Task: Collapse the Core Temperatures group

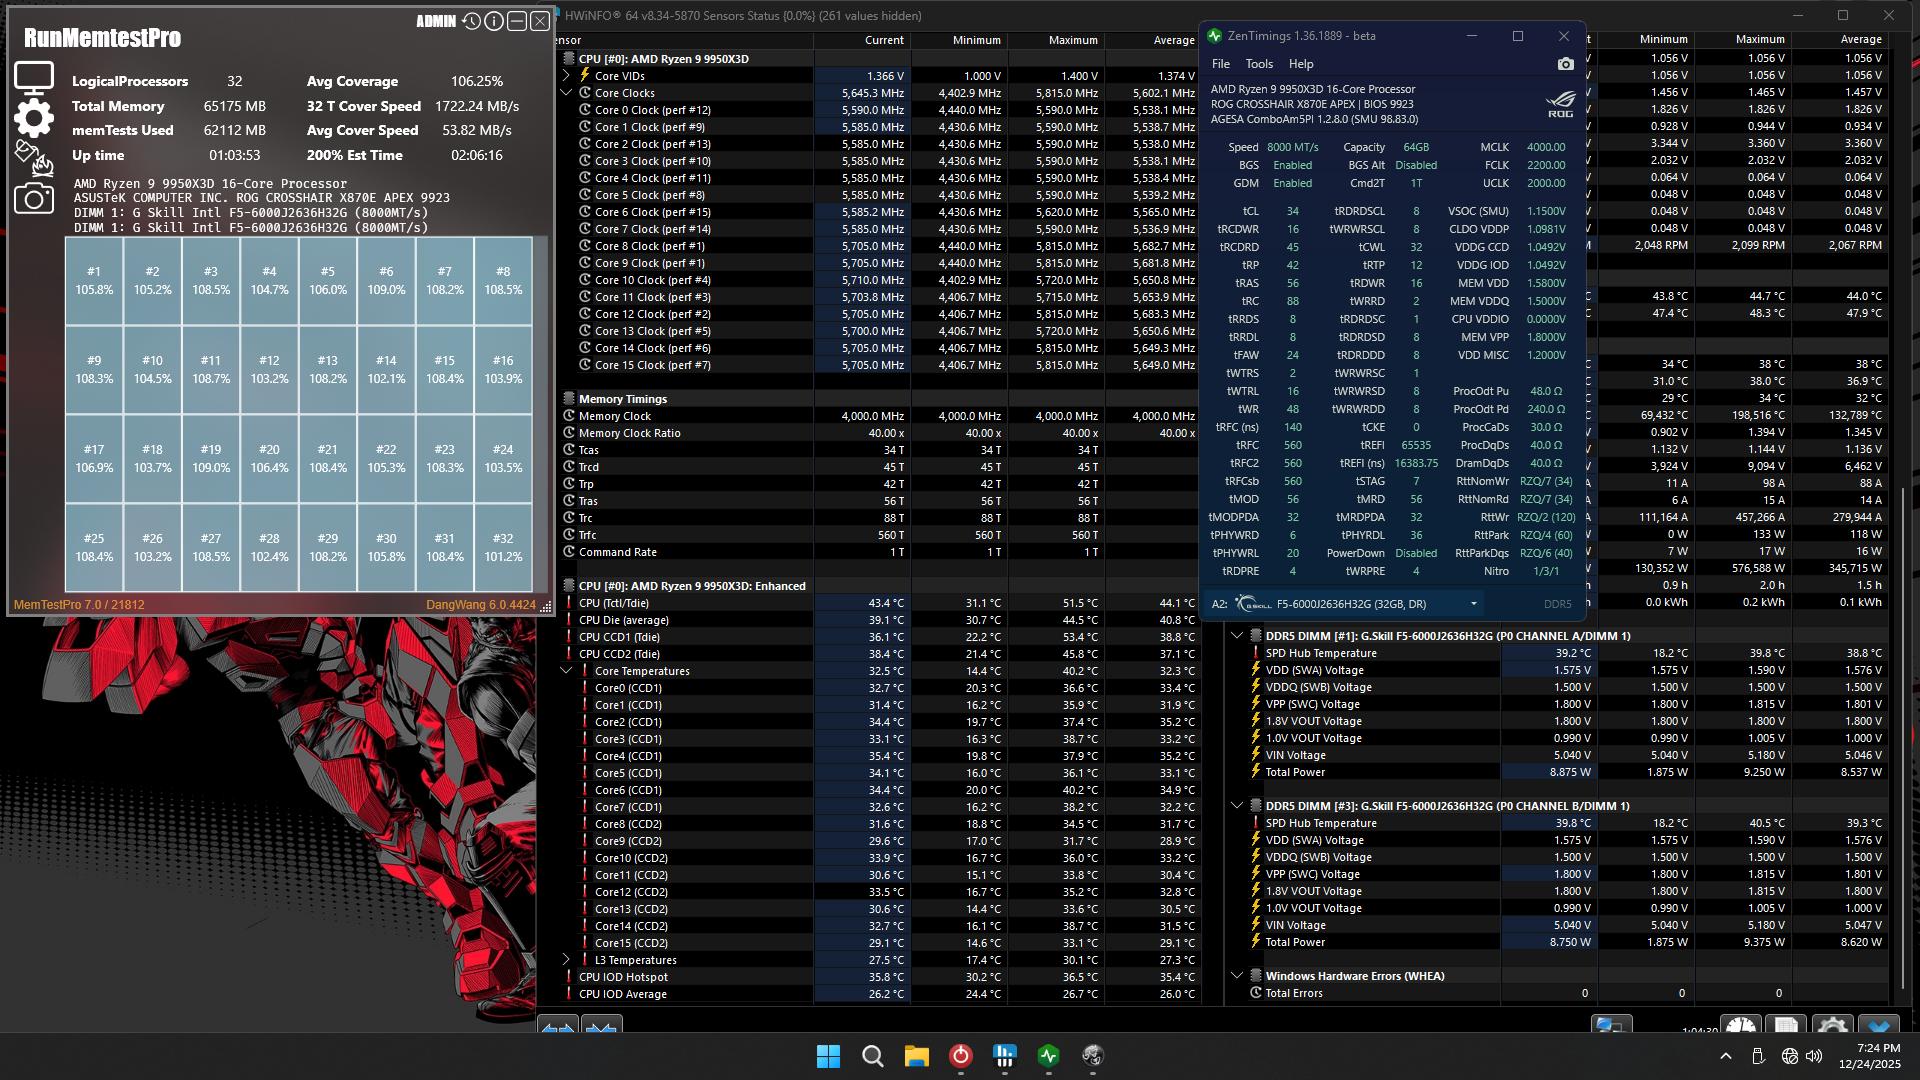Action: [566, 671]
